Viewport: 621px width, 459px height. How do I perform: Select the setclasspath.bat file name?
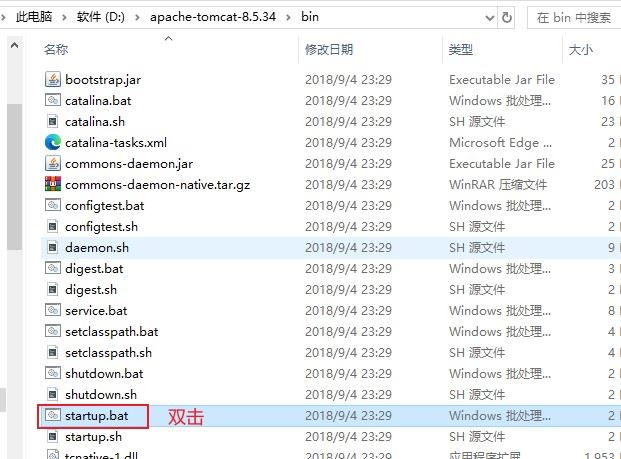tap(112, 331)
